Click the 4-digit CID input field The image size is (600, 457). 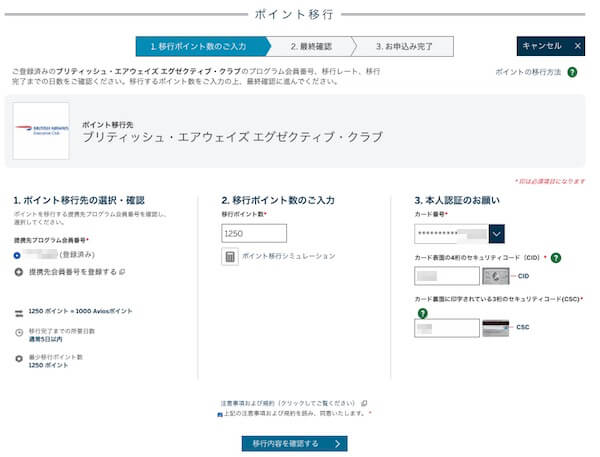click(447, 276)
